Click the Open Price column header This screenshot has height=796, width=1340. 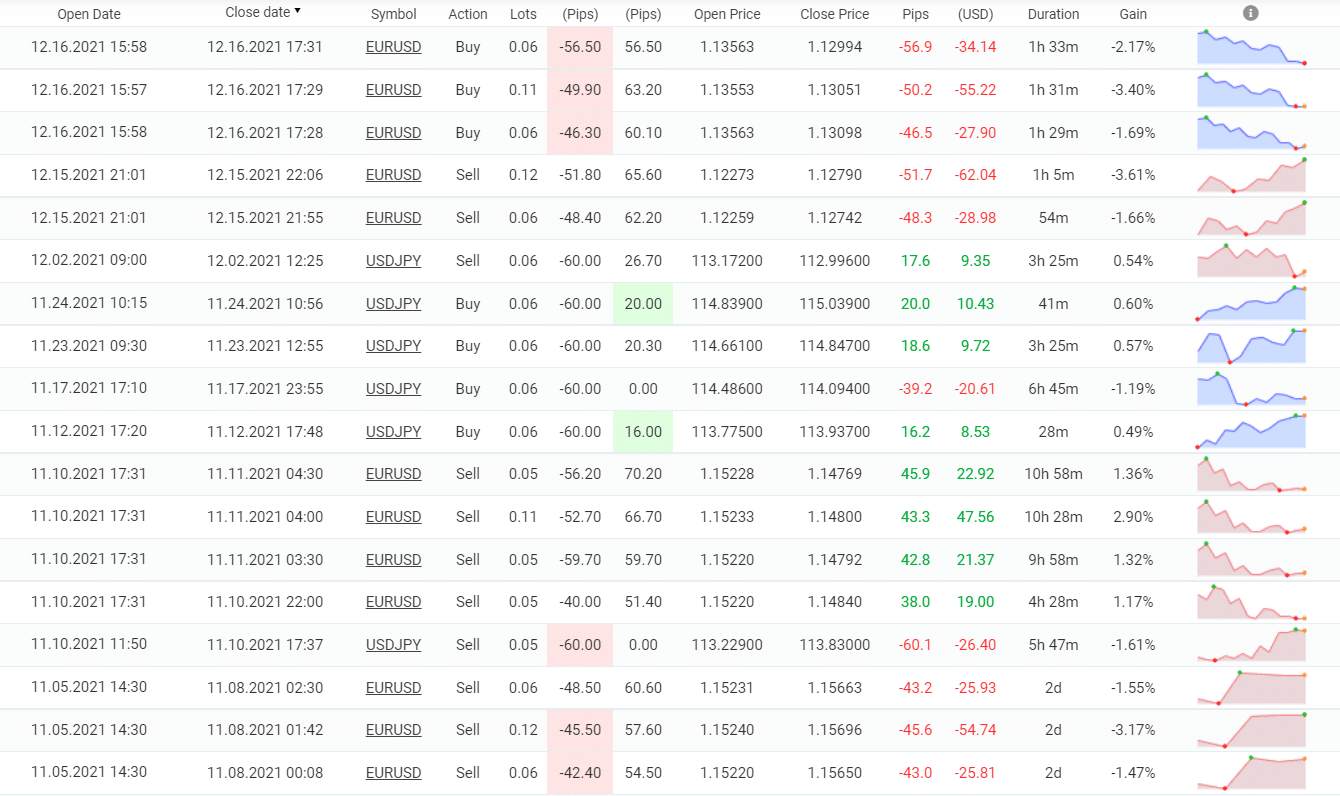pyautogui.click(x=727, y=14)
